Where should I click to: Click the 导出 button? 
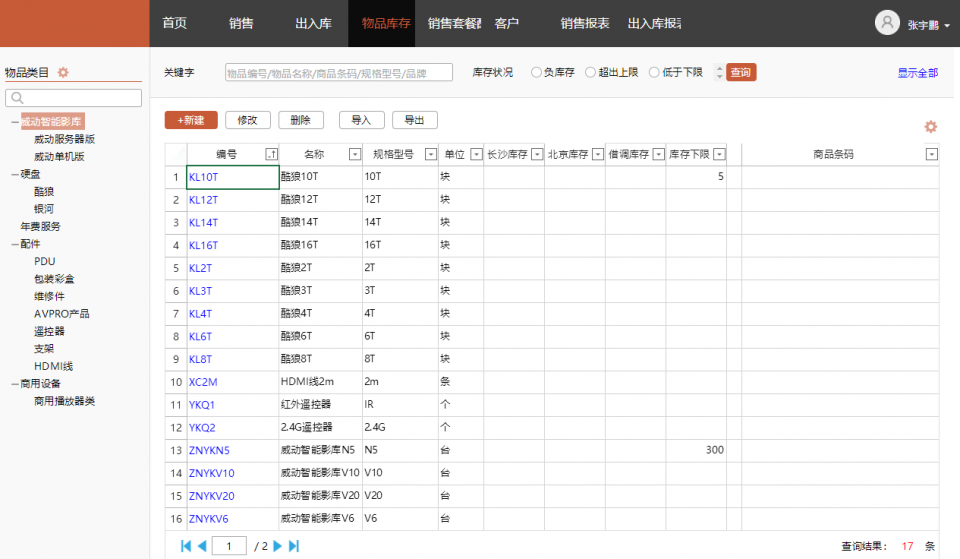tap(414, 120)
